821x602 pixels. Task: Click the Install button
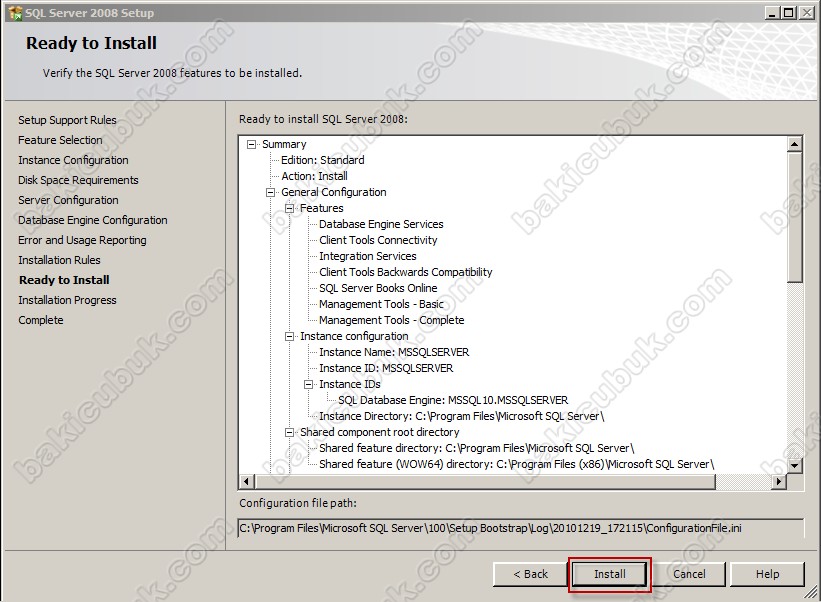[609, 574]
